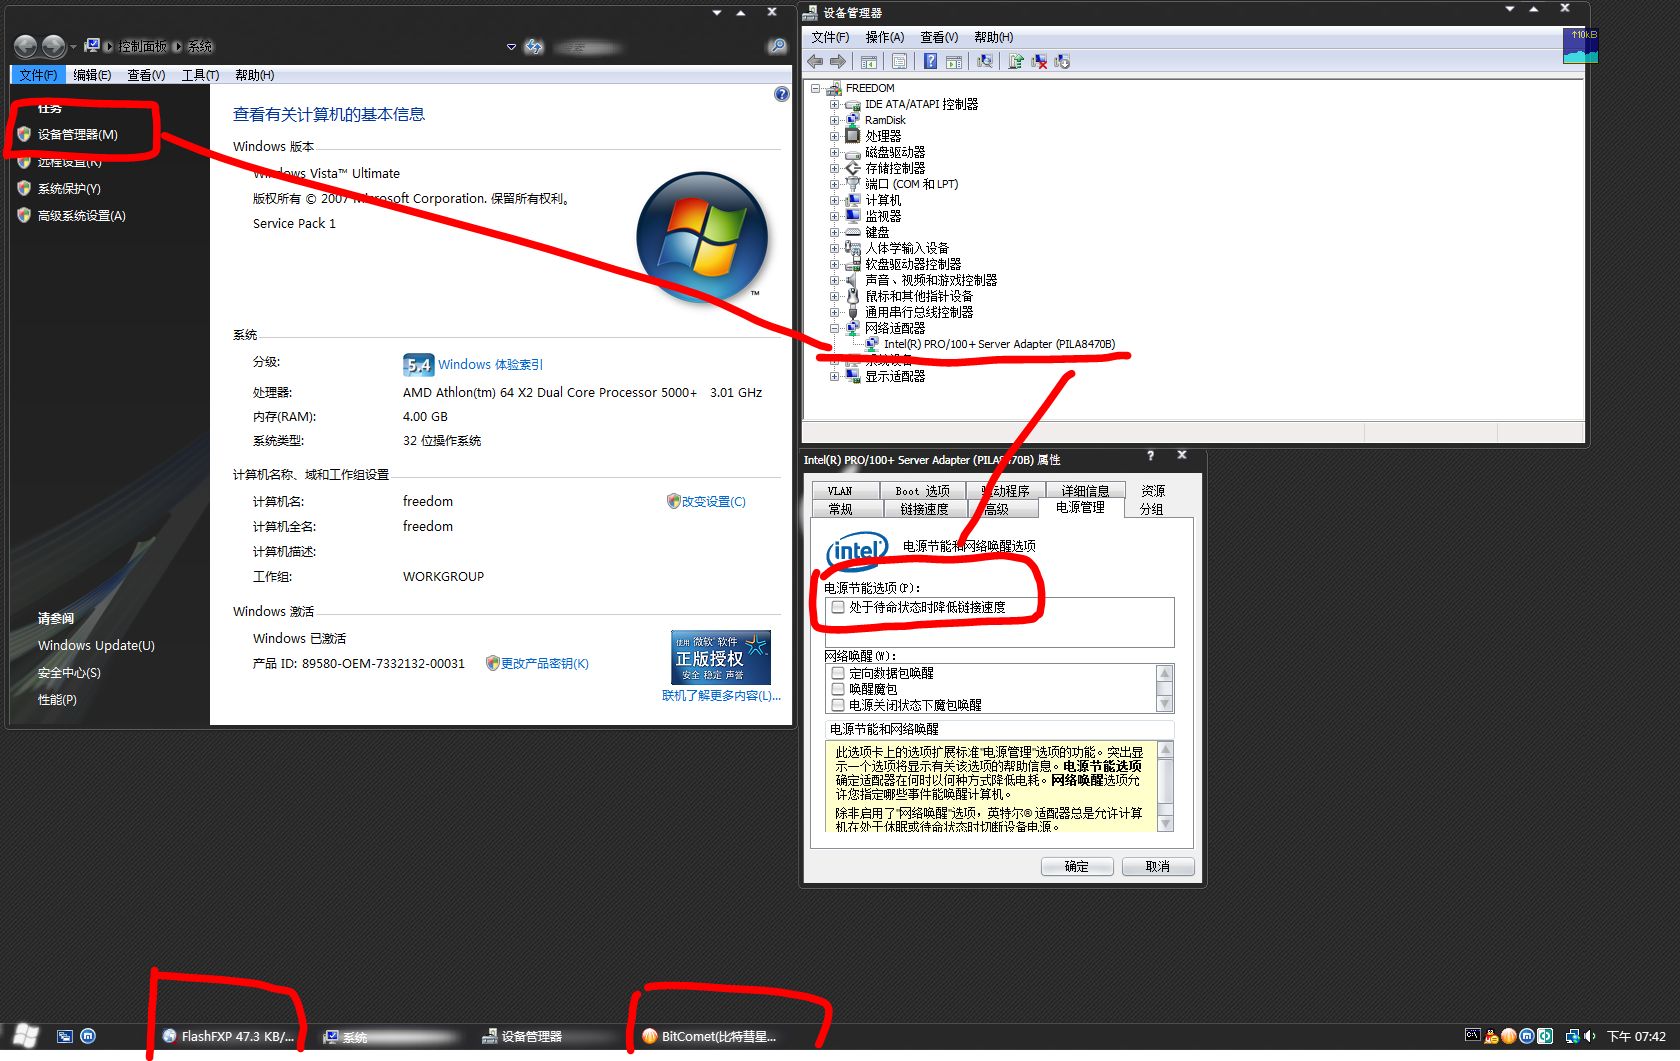1680x1061 pixels.
Task: Select Intel(R) PRO/100+ Server Adapter device
Action: coord(999,344)
